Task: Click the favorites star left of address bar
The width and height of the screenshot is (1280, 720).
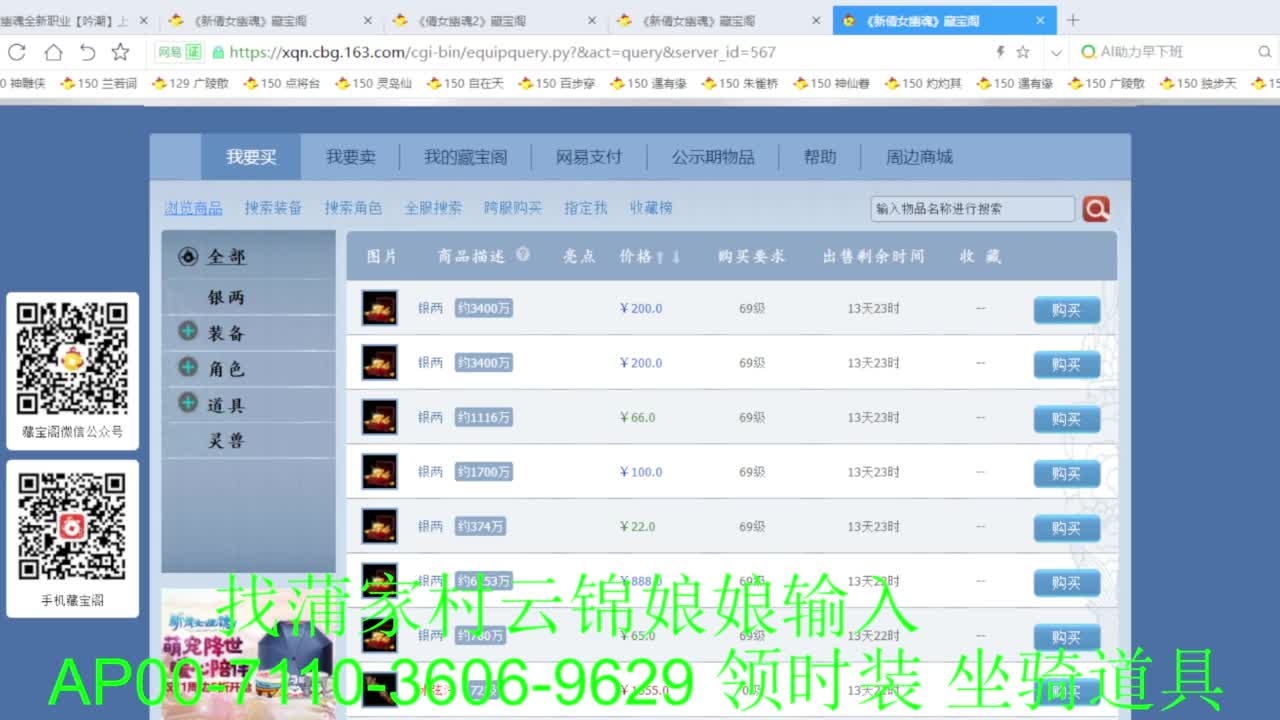Action: tap(120, 52)
